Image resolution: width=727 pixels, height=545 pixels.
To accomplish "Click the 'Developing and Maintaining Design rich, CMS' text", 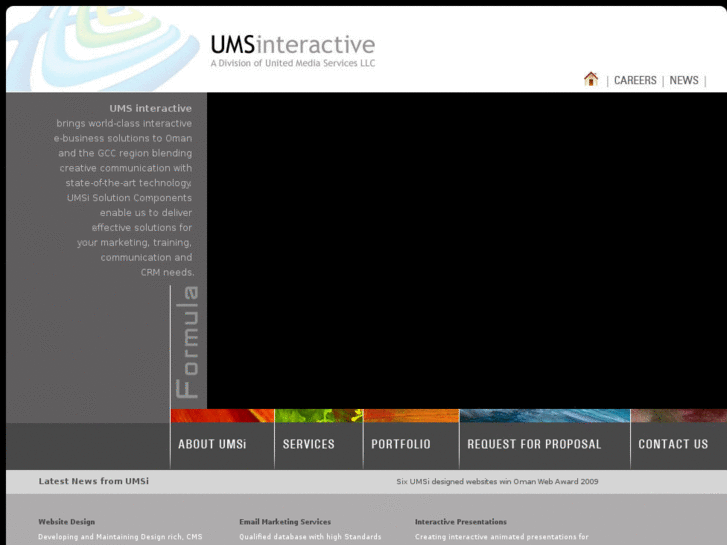I will coord(120,537).
